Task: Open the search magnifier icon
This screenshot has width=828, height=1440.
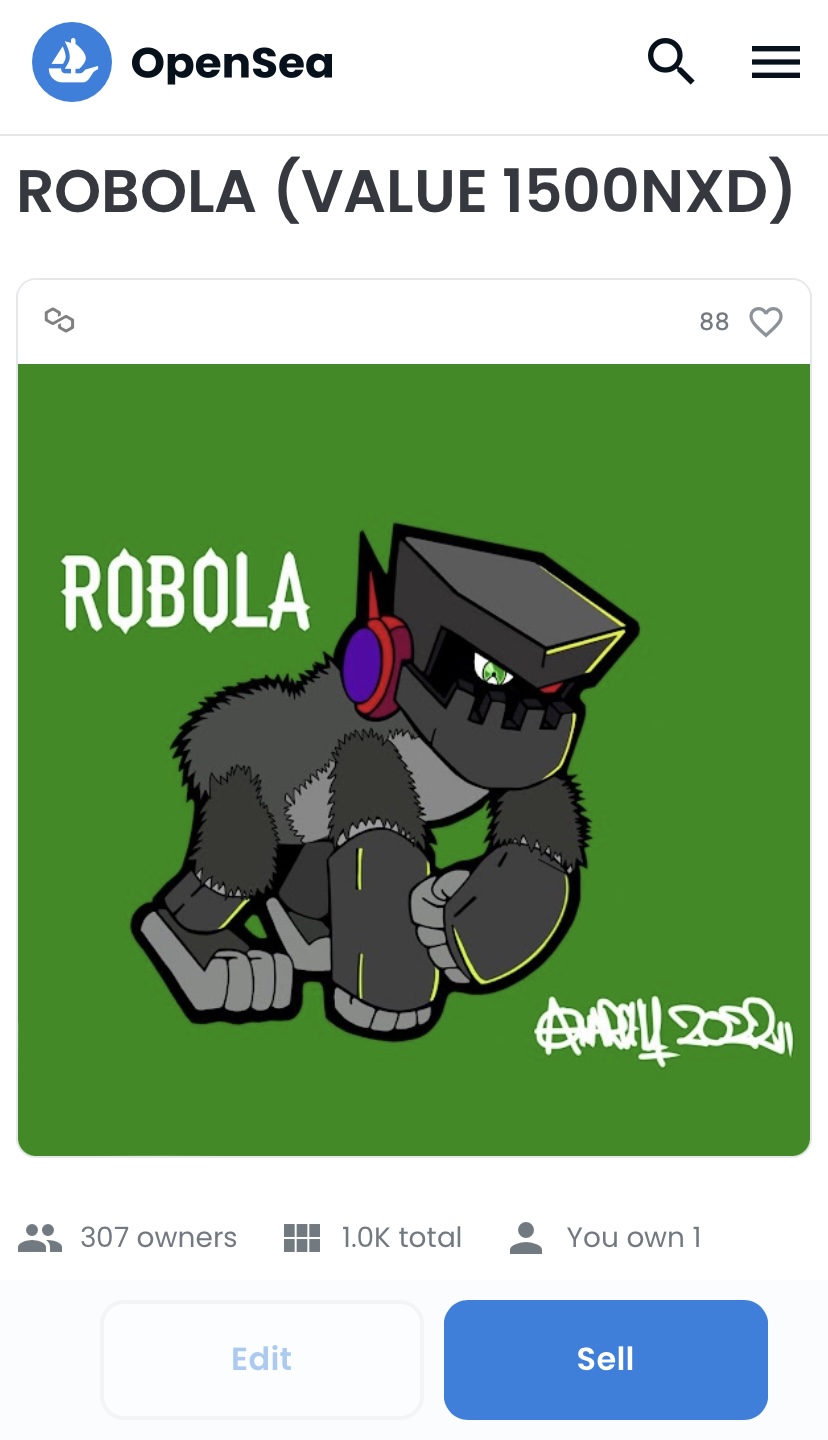Action: [670, 62]
